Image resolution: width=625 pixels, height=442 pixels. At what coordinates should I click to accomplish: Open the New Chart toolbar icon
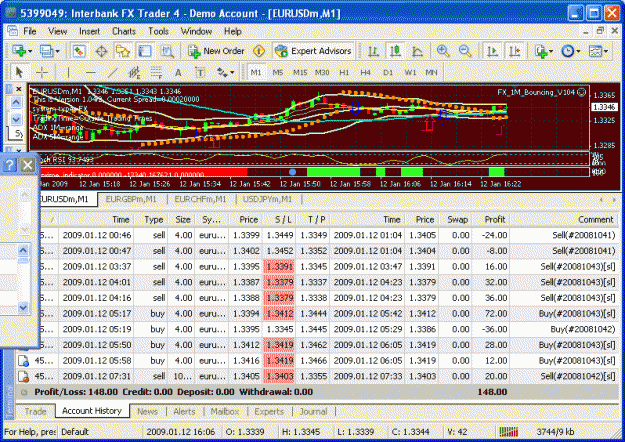pyautogui.click(x=19, y=51)
